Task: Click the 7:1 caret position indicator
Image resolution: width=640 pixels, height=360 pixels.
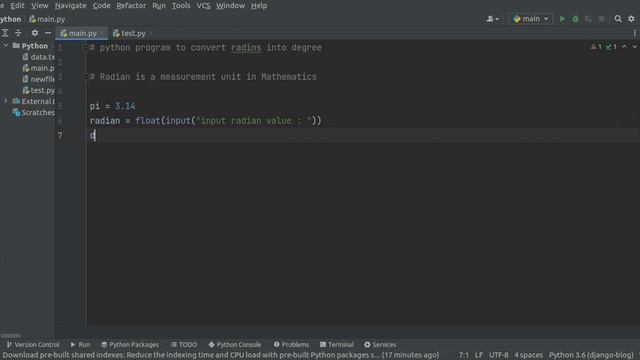Action: click(464, 355)
